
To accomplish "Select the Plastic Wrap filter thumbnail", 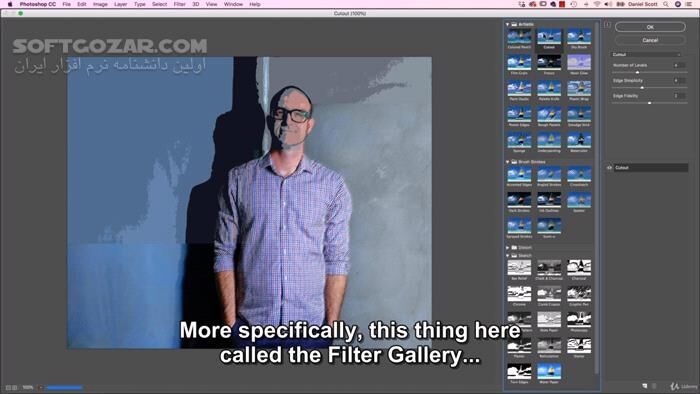I will pyautogui.click(x=579, y=88).
